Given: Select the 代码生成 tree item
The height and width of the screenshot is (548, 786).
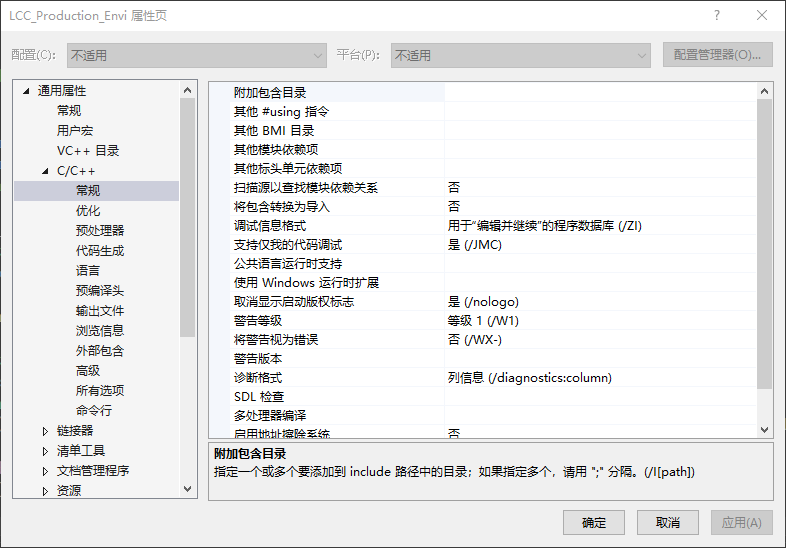Looking at the screenshot, I should 100,251.
